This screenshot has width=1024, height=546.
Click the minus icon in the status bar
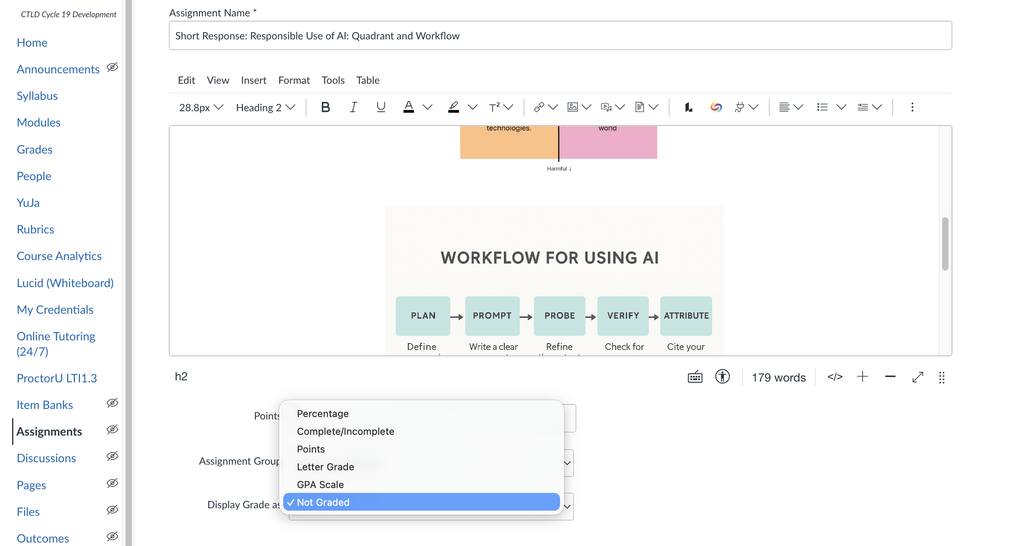coord(890,377)
